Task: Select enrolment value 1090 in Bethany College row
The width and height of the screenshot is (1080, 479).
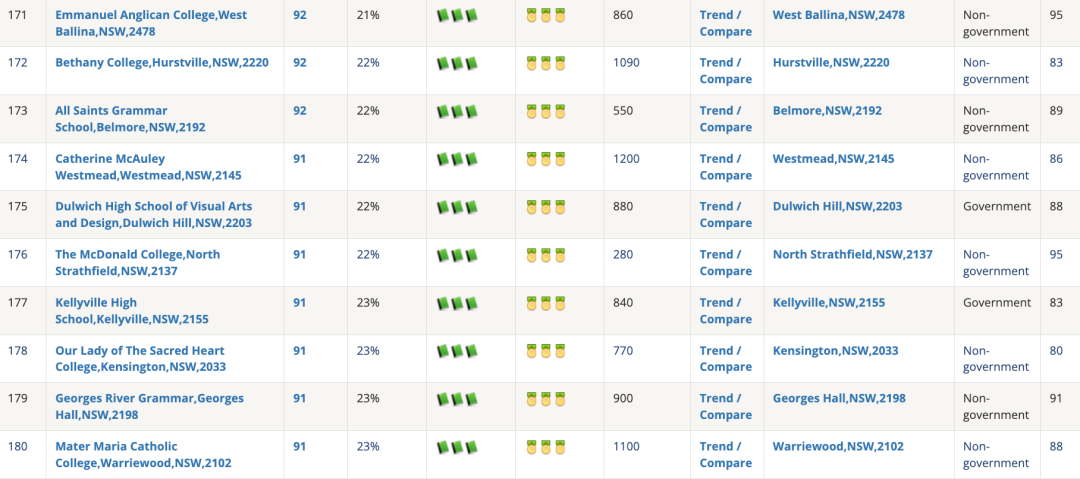Action: (626, 63)
